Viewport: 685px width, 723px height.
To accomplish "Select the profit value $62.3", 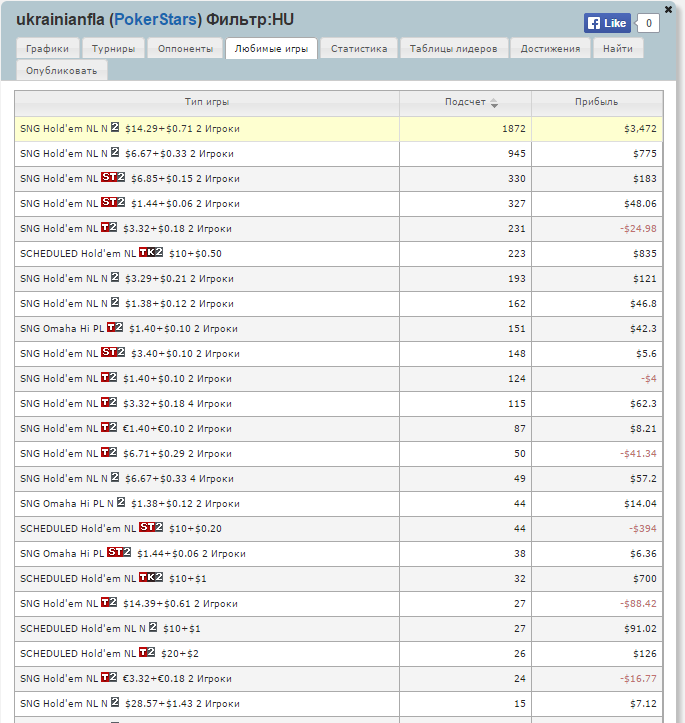I will click(x=644, y=403).
